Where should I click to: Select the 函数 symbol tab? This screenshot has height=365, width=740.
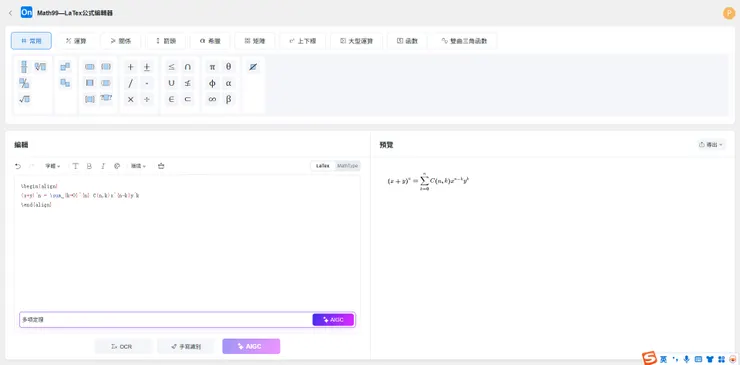[407, 41]
